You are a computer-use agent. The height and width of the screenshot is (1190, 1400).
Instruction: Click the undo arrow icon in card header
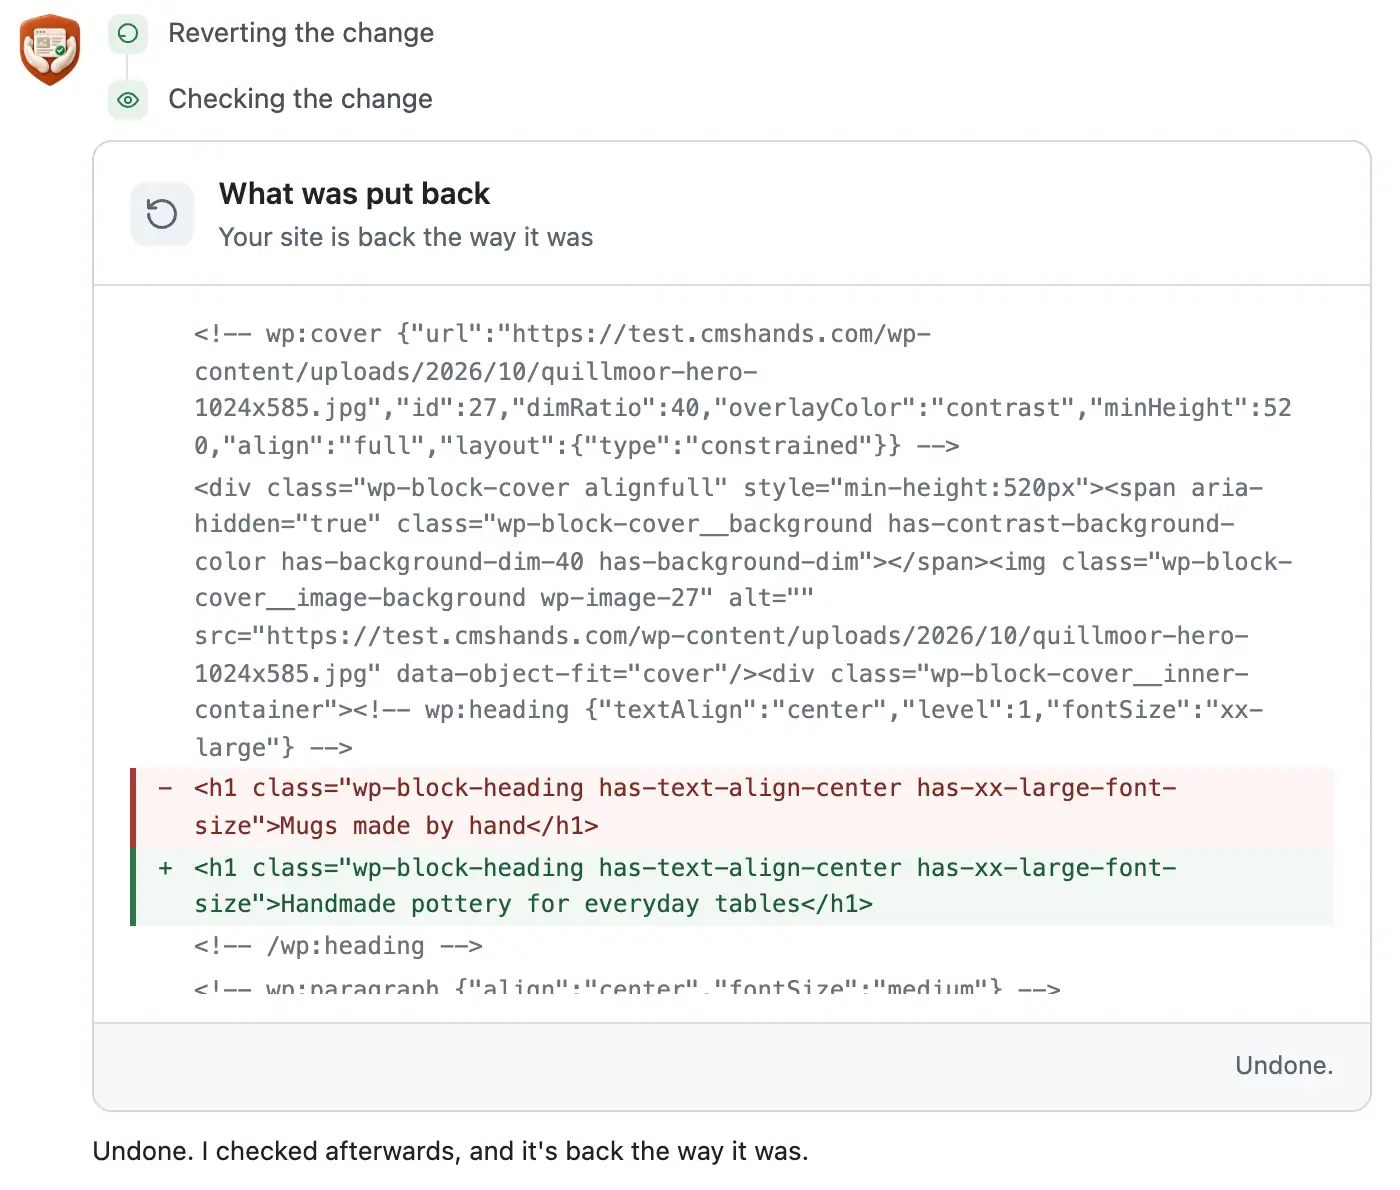162,214
